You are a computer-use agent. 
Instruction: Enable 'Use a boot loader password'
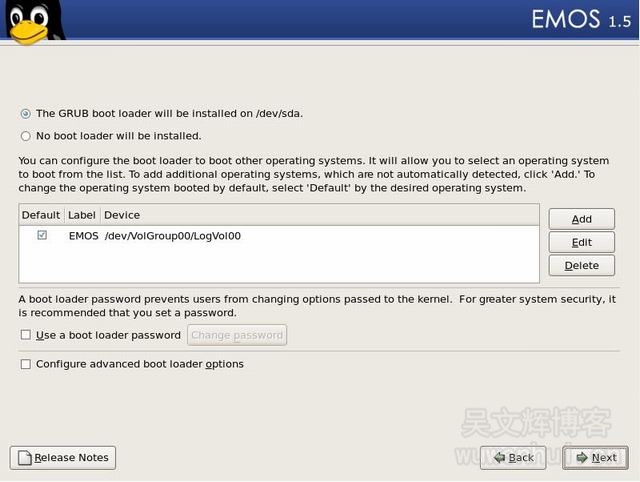(26, 336)
